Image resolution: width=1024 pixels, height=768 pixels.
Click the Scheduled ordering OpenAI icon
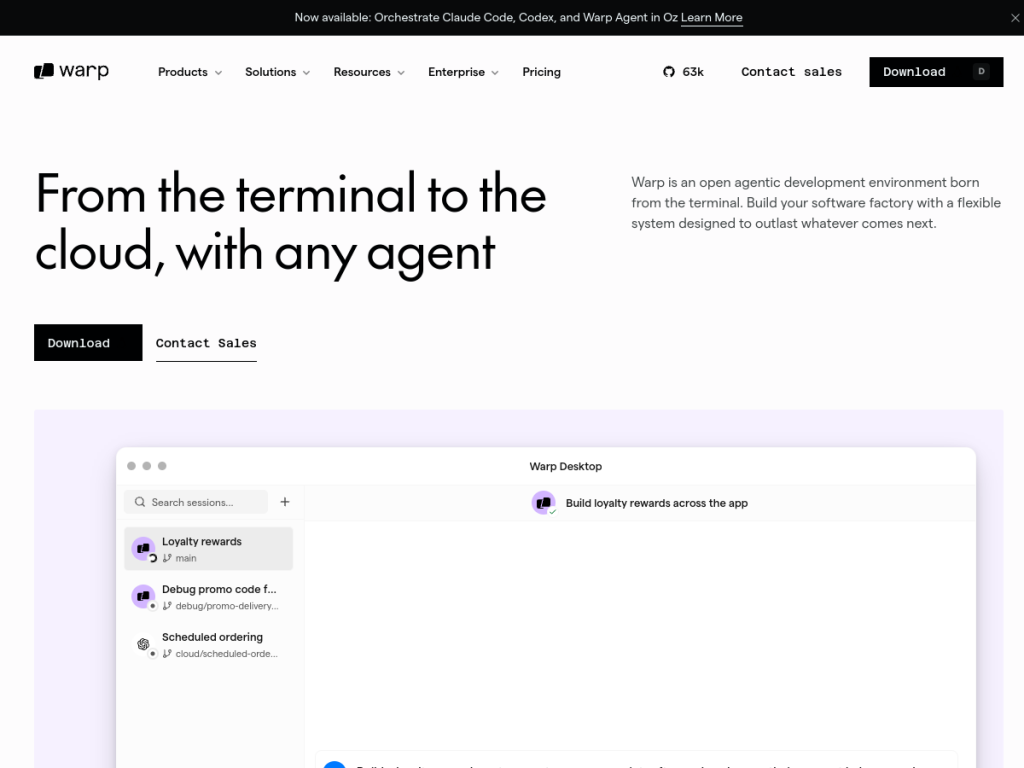pyautogui.click(x=143, y=644)
